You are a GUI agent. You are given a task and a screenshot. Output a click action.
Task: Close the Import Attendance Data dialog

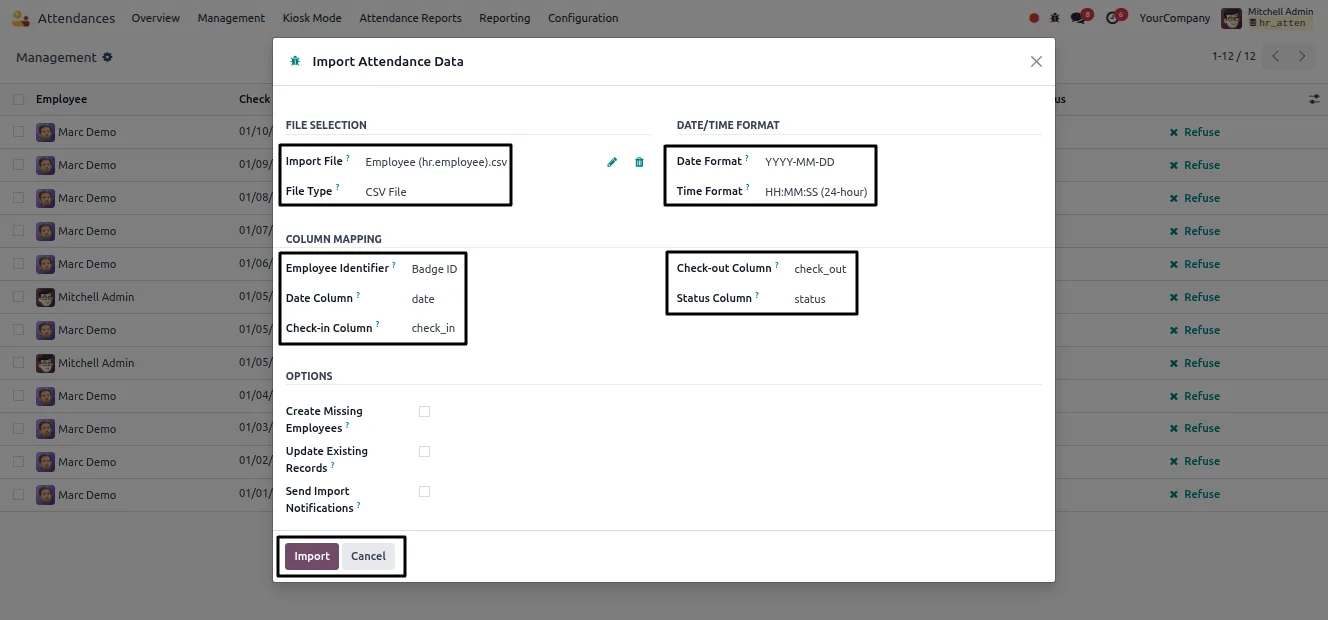(1036, 61)
